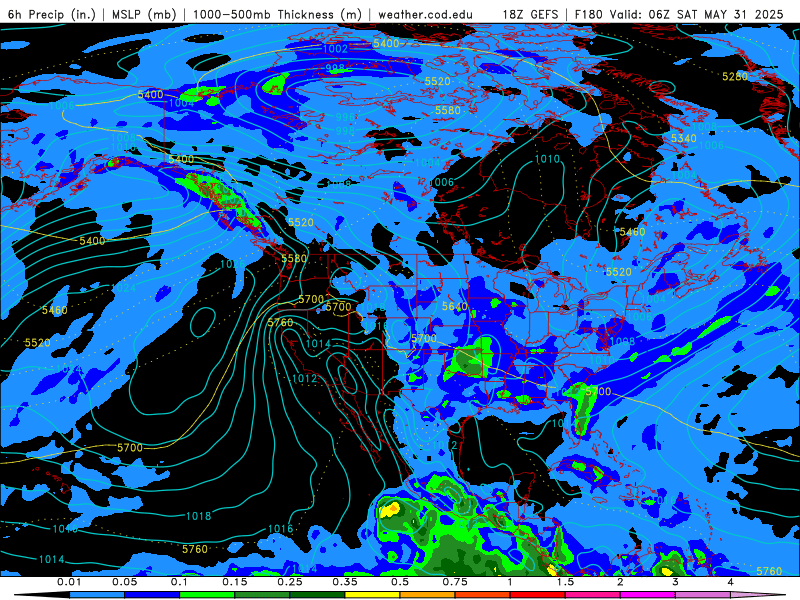Viewport: 800px width, 600px height.
Task: Click the 1026 isobar label off the Pacific coast
Action: click(233, 264)
